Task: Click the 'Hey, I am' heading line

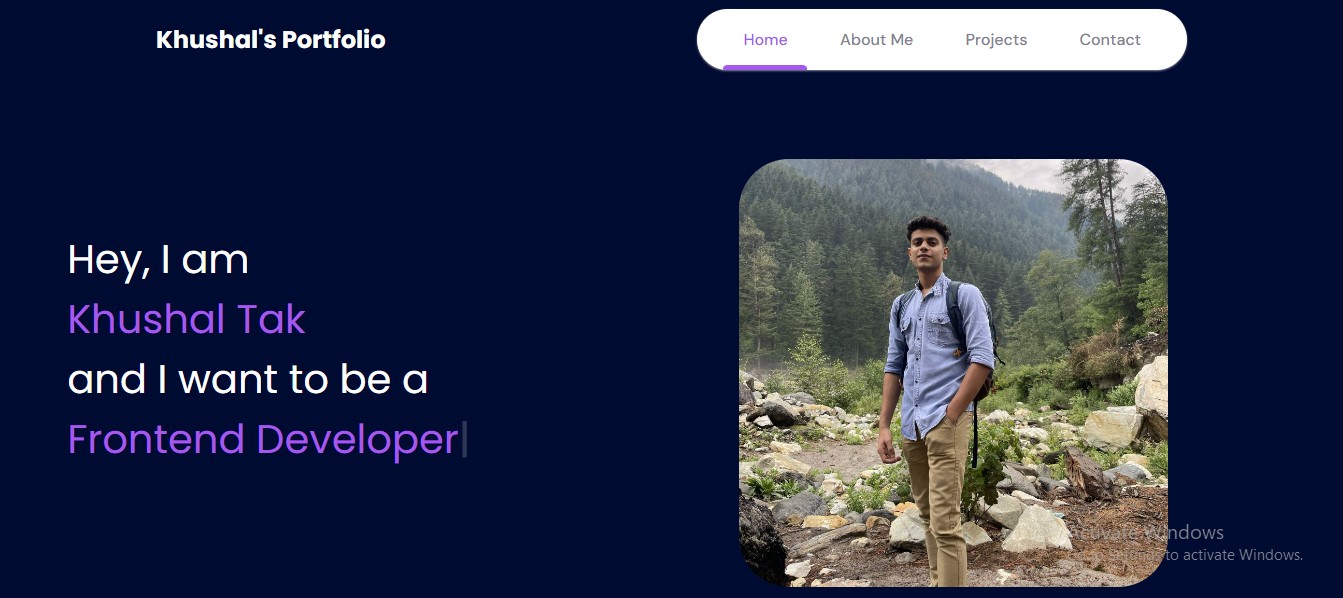Action: (158, 260)
